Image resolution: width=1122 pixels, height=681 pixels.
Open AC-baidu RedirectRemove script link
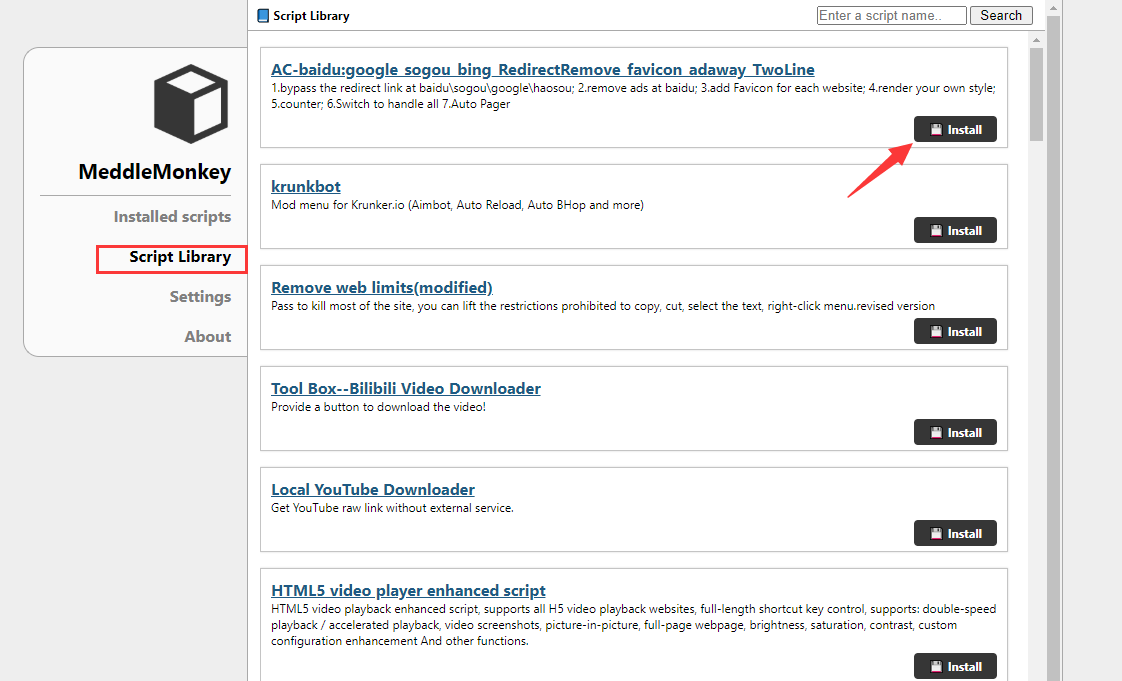542,69
